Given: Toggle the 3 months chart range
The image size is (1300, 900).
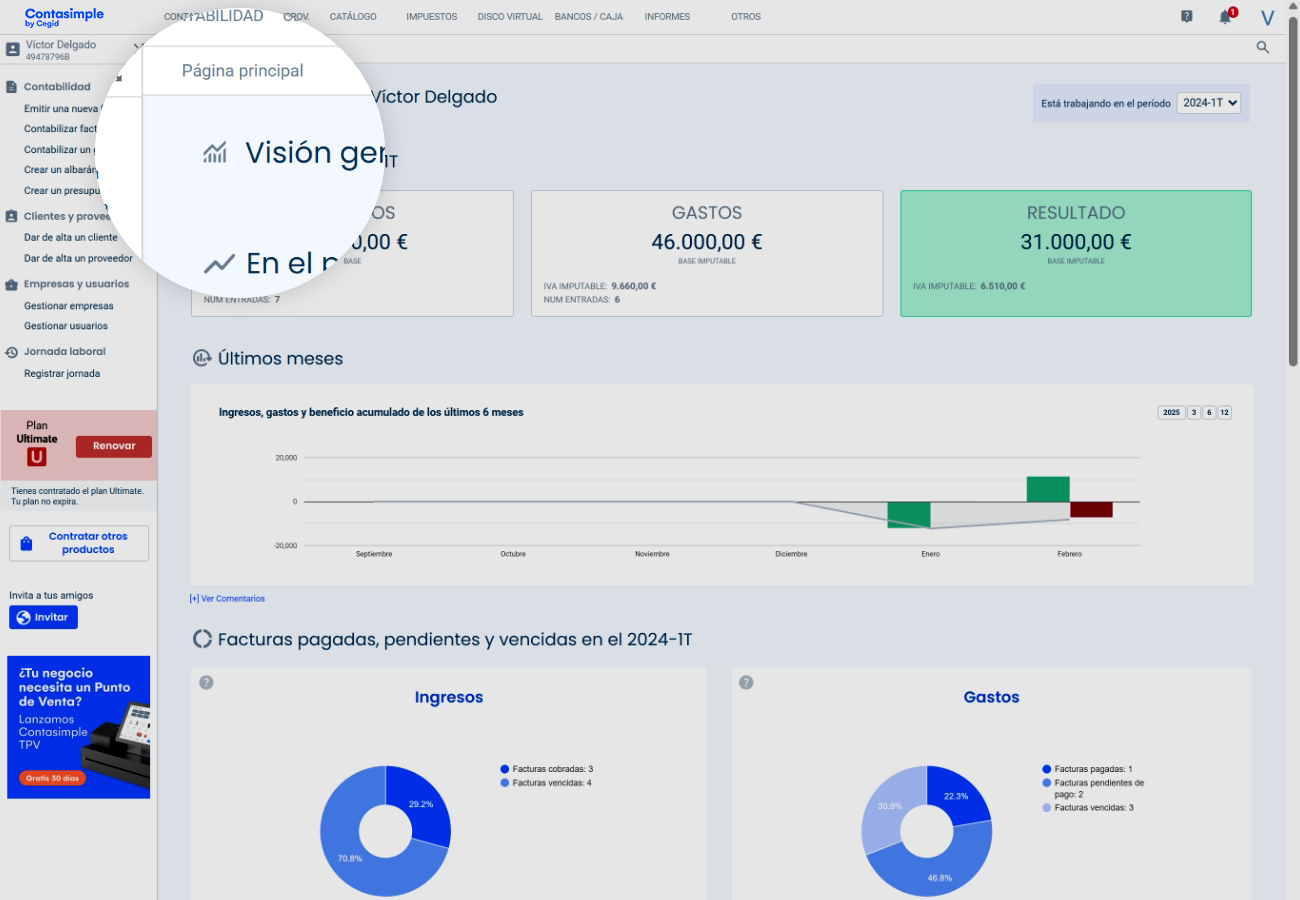Looking at the screenshot, I should (x=1194, y=412).
